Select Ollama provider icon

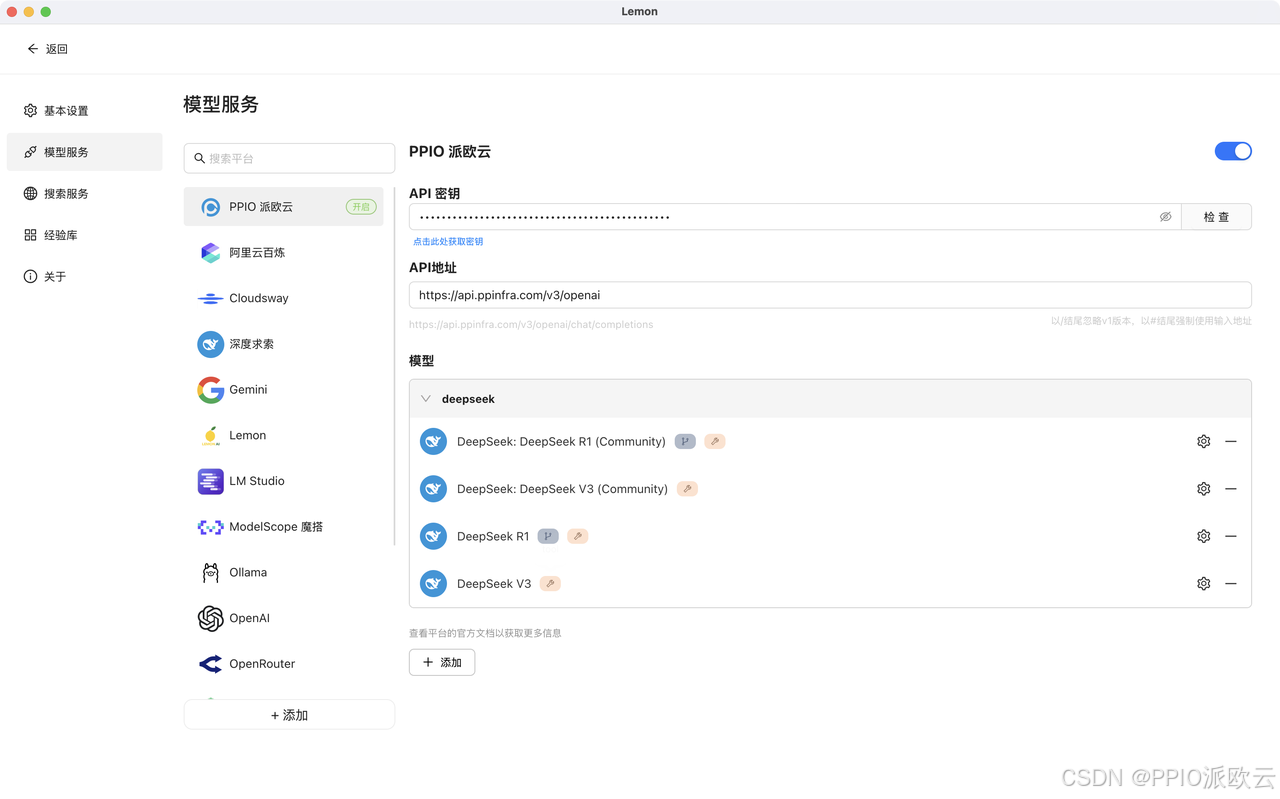click(x=210, y=573)
